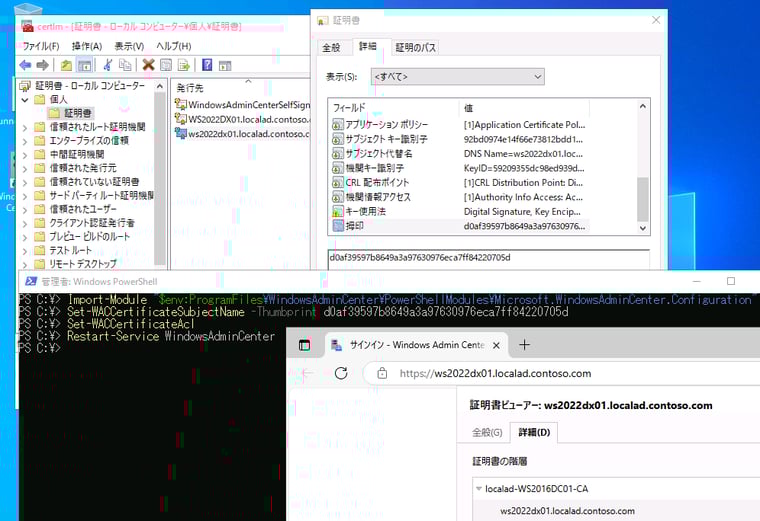Viewport: 760px width, 521px height.
Task: Open the Properties icon in certlm toolbar
Action: point(166,64)
